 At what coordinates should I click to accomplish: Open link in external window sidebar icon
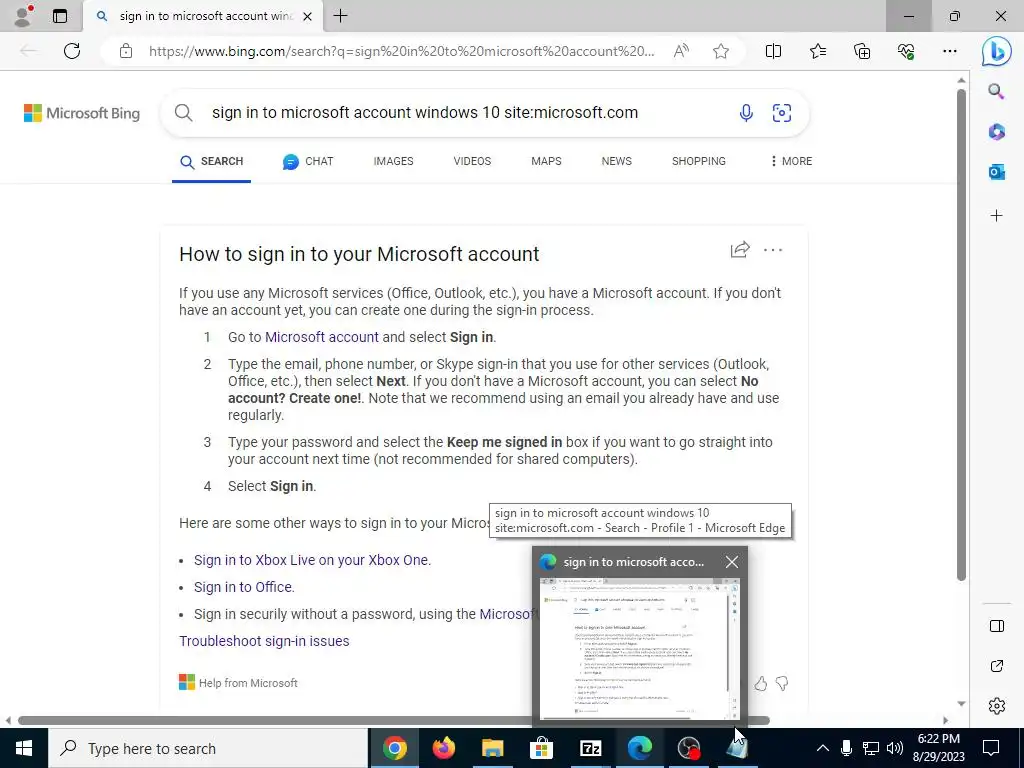997,666
